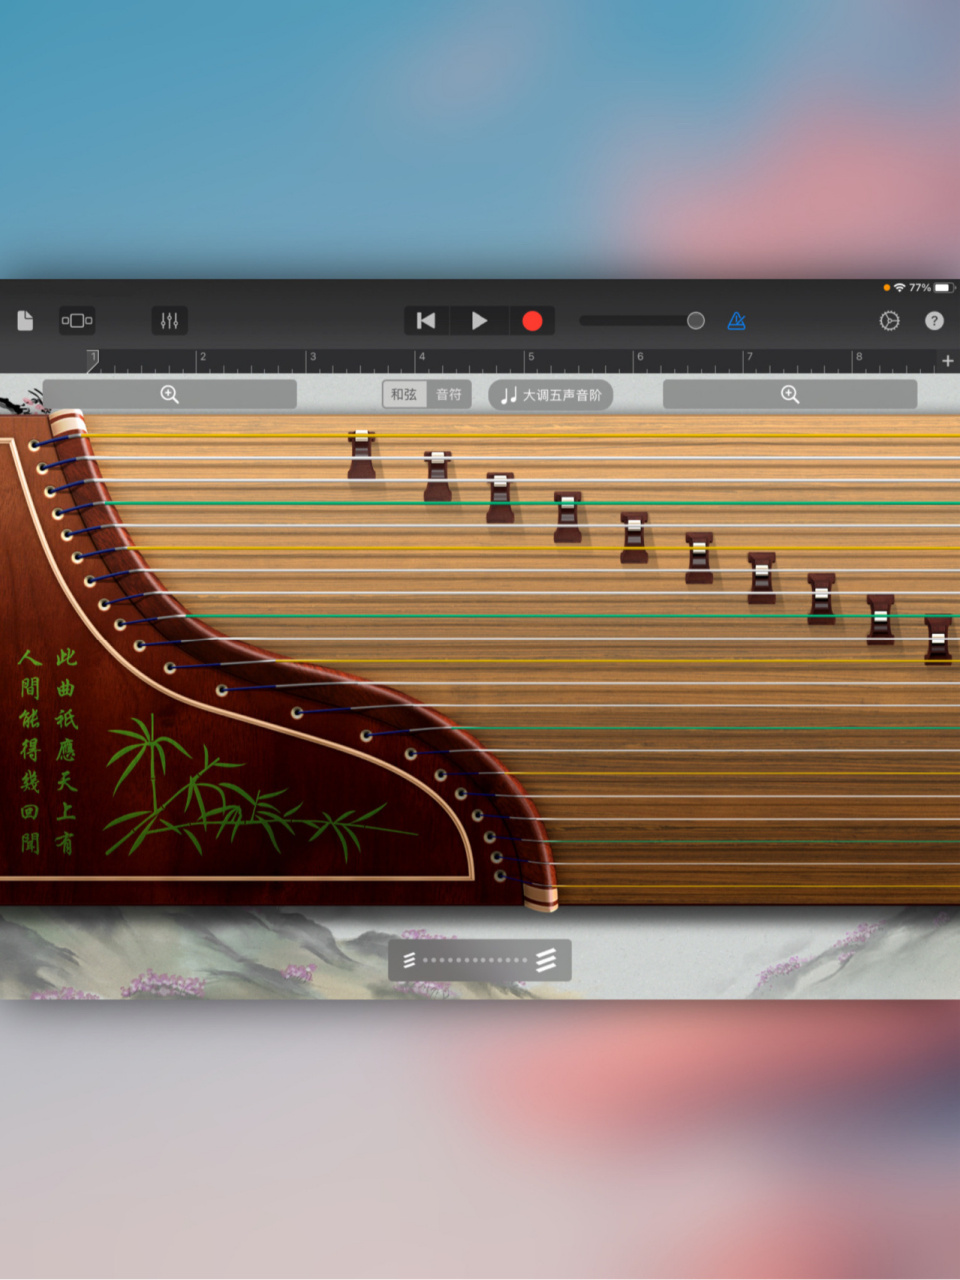960x1280 pixels.
Task: Switch to Tracks view
Action: (77, 320)
